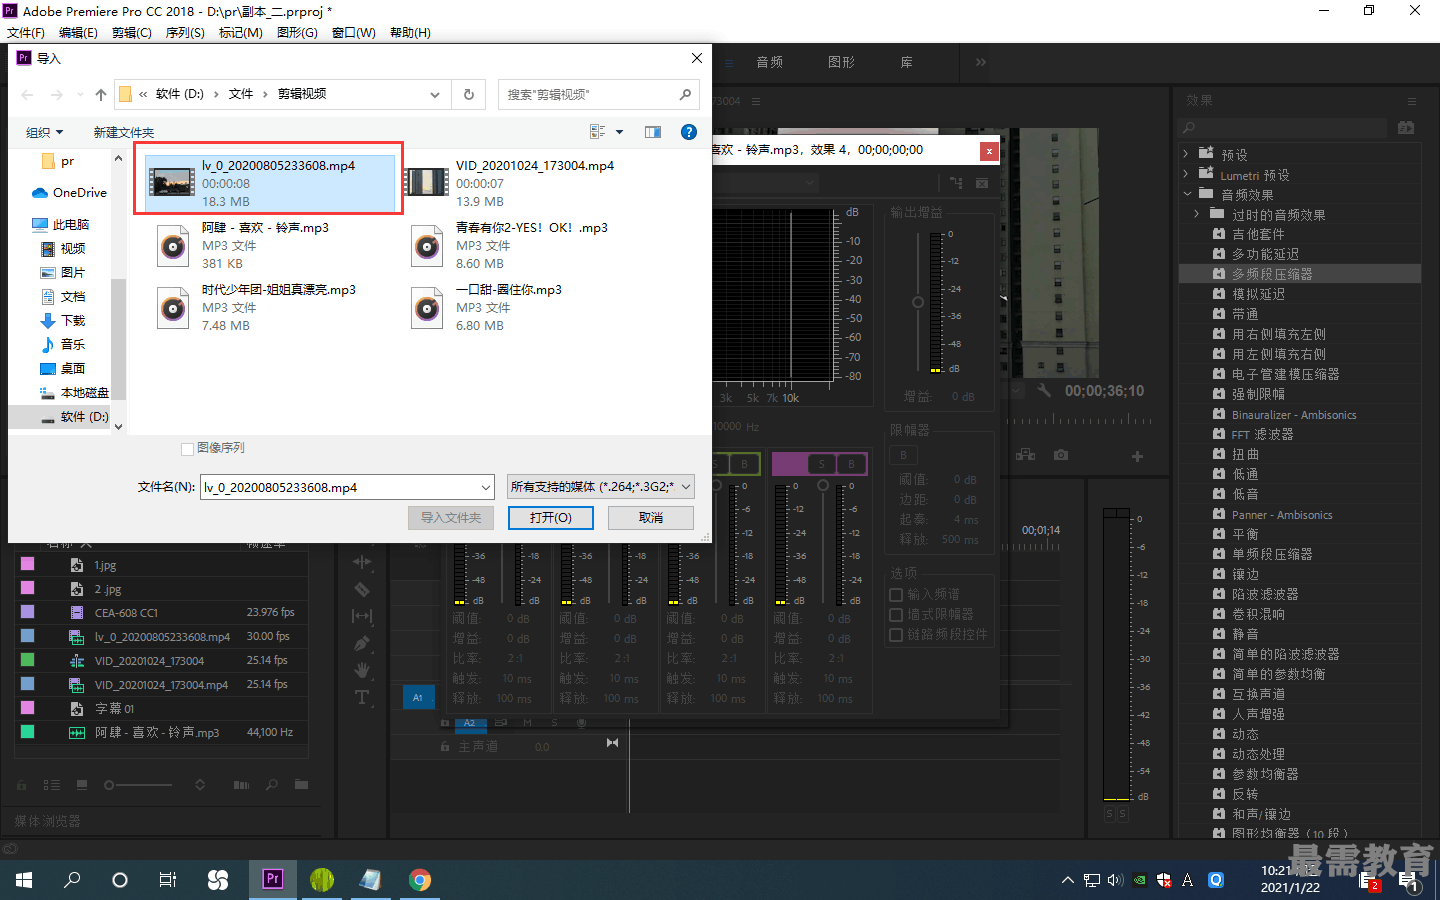Open the Start menu
The width and height of the screenshot is (1440, 900).
pos(24,879)
